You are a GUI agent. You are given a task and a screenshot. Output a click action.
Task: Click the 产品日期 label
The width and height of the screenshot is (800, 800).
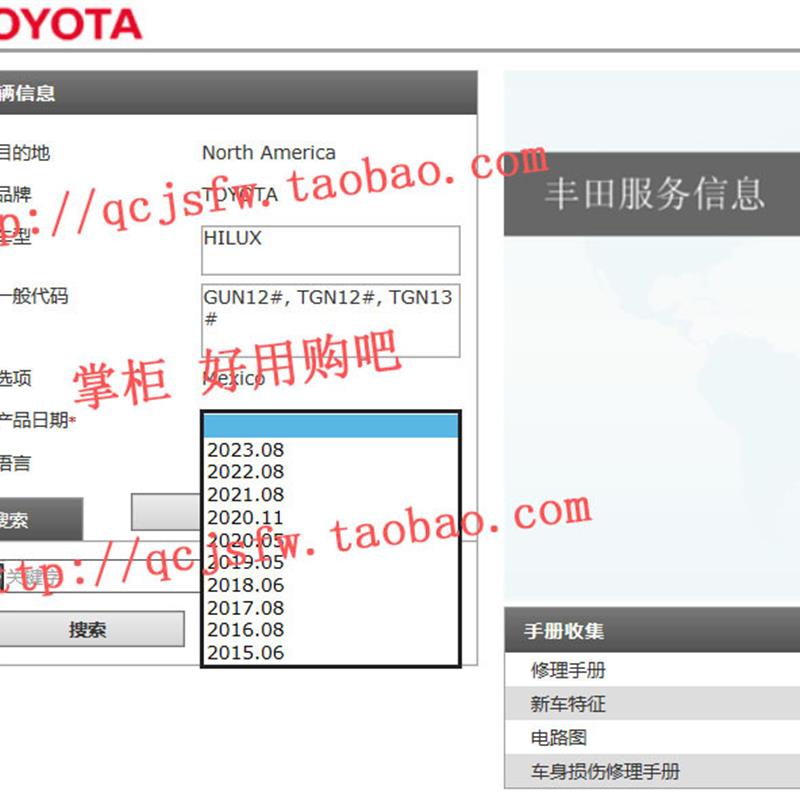37,420
